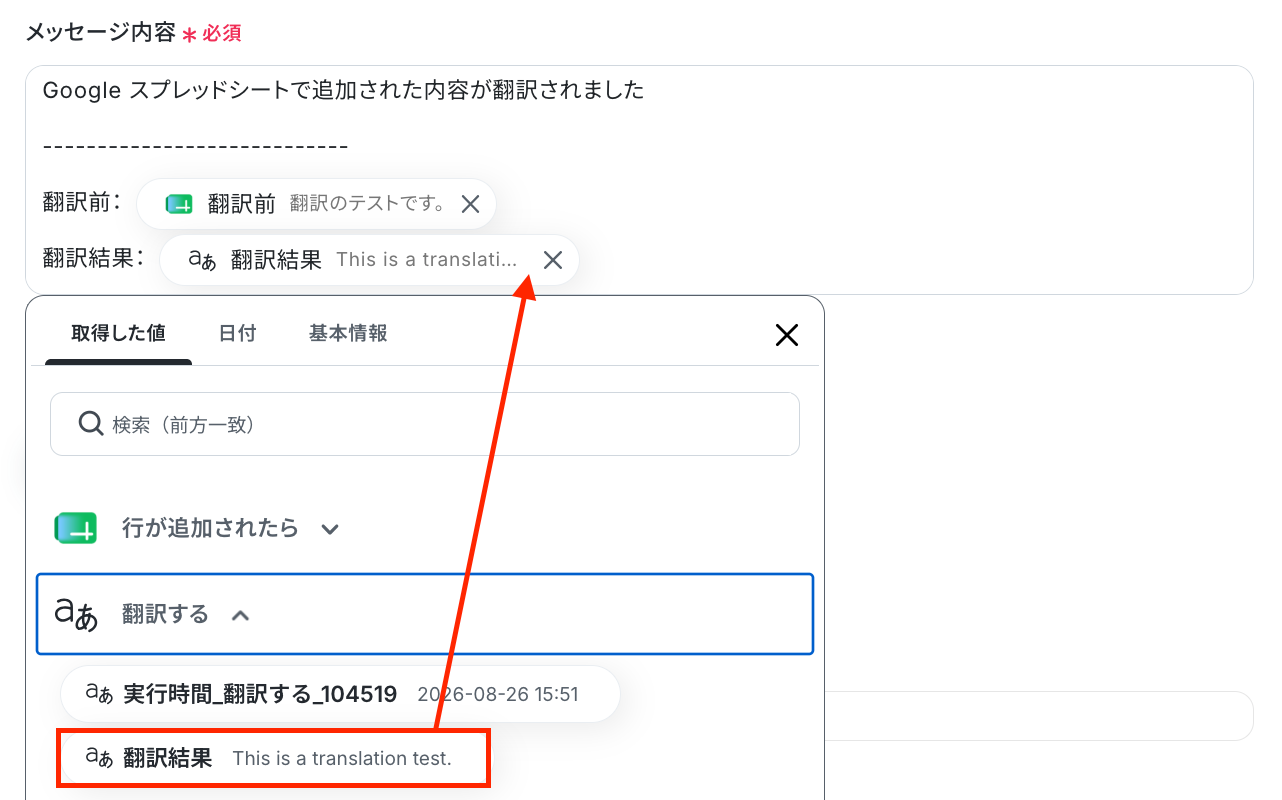
Task: Click the translate icon on 実行時間 item
Action: pos(99,694)
